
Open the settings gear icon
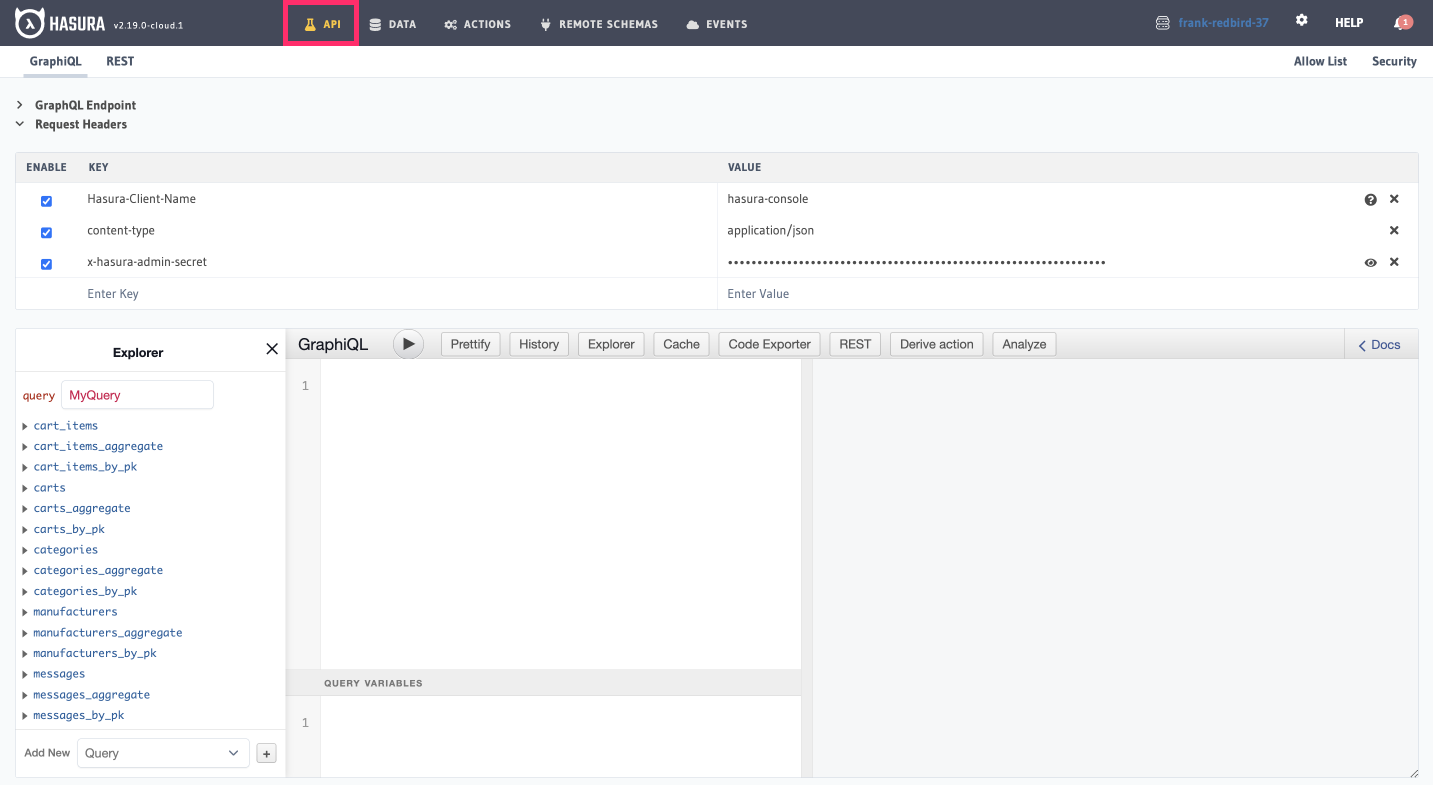point(1301,21)
